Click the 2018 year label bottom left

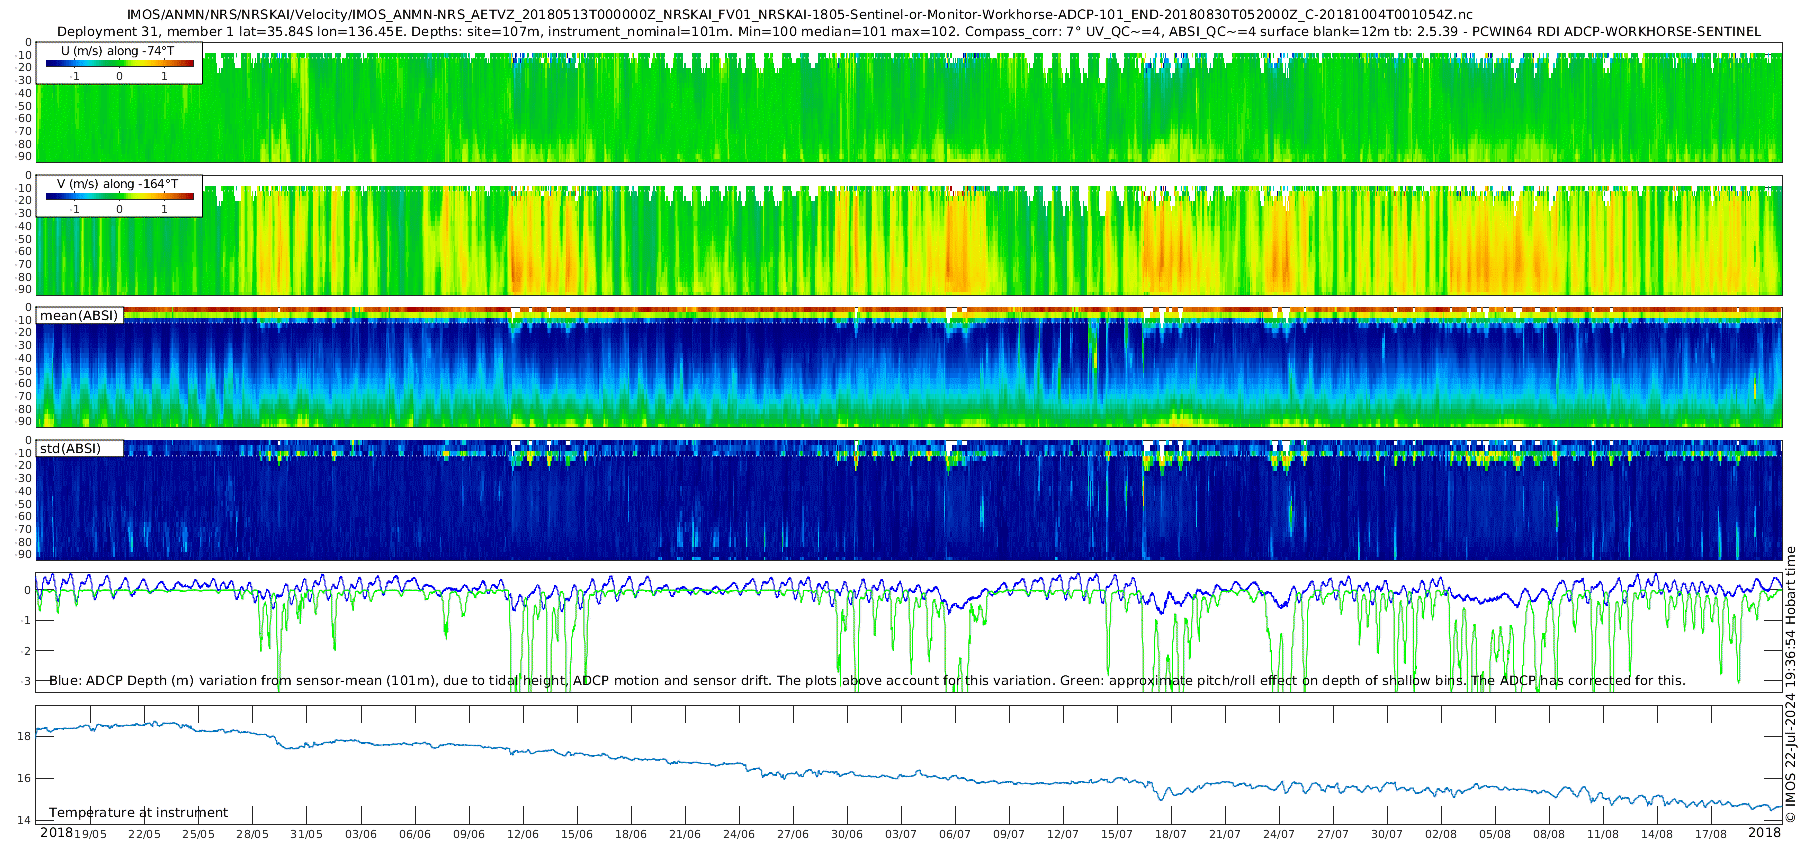pyautogui.click(x=56, y=832)
